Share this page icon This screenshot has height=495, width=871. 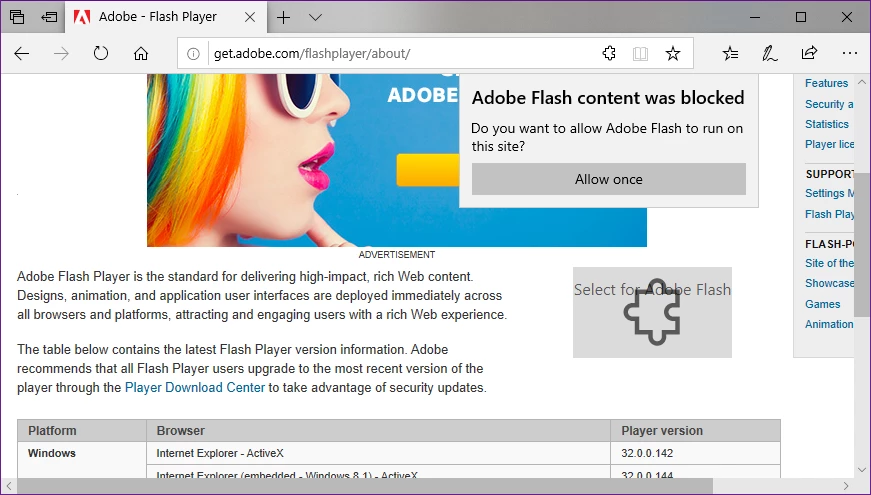809,53
